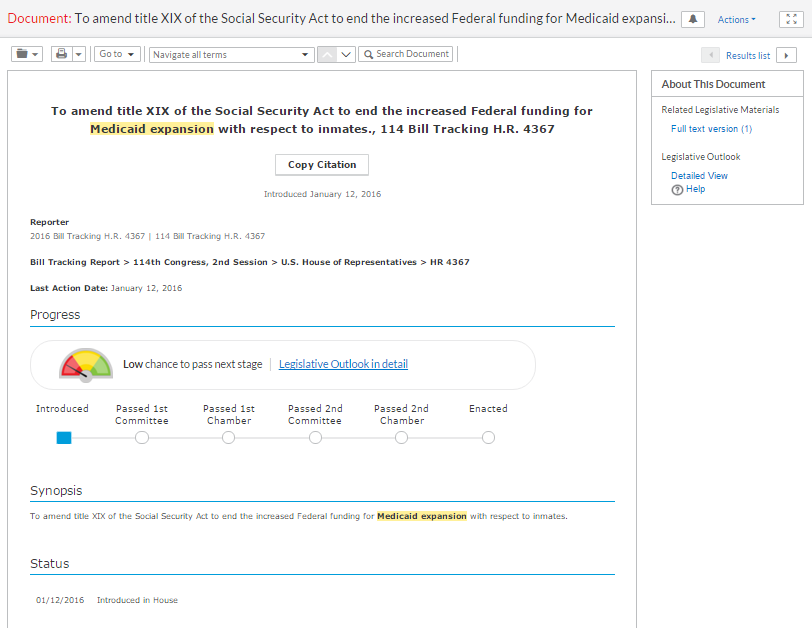The image size is (812, 628).
Task: Click the alert bell icon
Action: (692, 20)
